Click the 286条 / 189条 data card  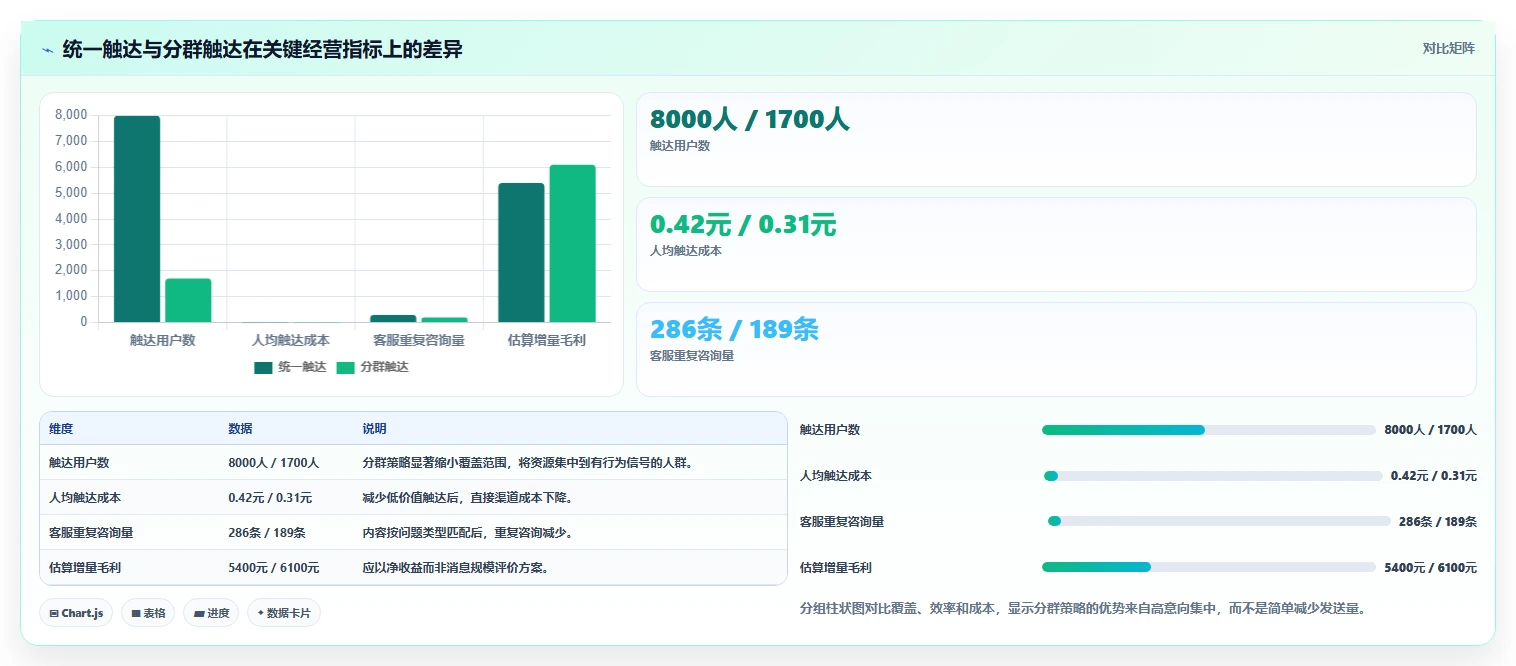[x=1056, y=349]
